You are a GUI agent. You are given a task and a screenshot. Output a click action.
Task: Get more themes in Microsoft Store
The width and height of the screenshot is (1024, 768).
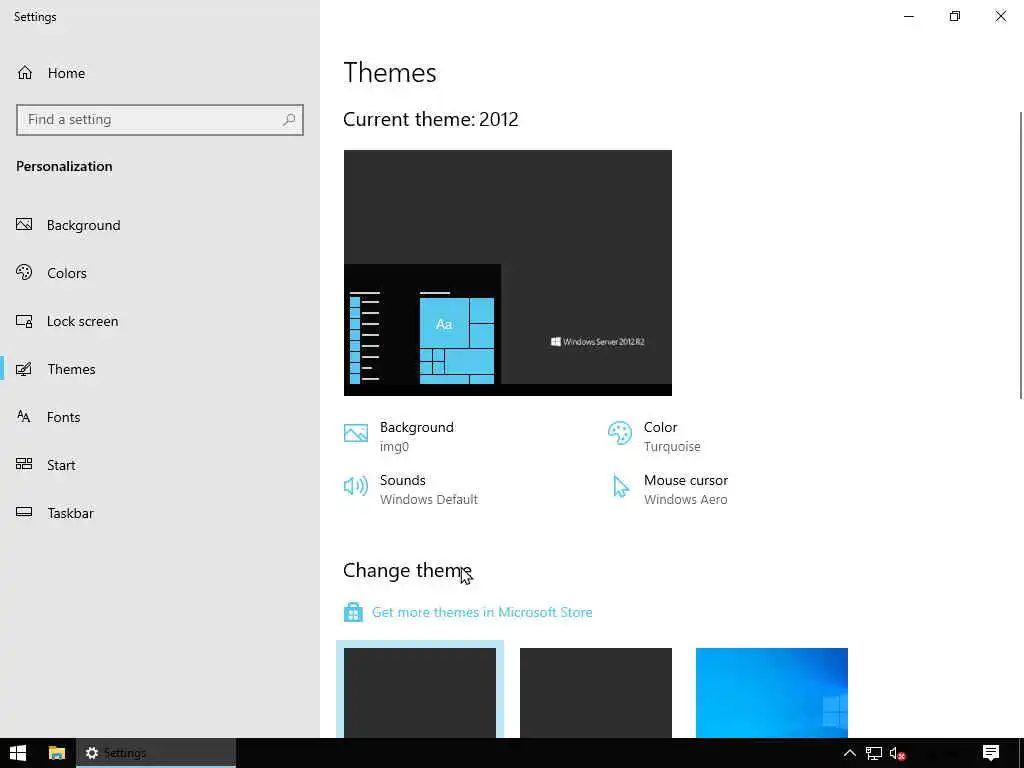tap(482, 612)
